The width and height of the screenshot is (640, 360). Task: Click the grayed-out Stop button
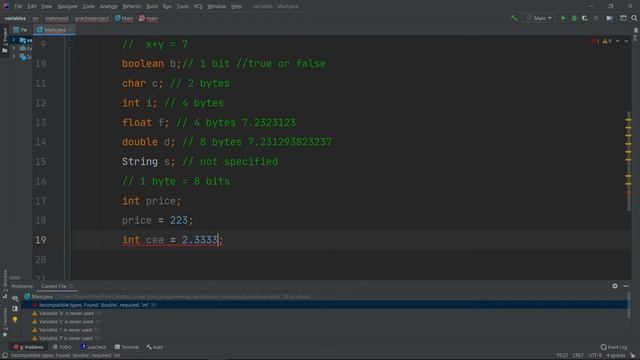[x=596, y=18]
